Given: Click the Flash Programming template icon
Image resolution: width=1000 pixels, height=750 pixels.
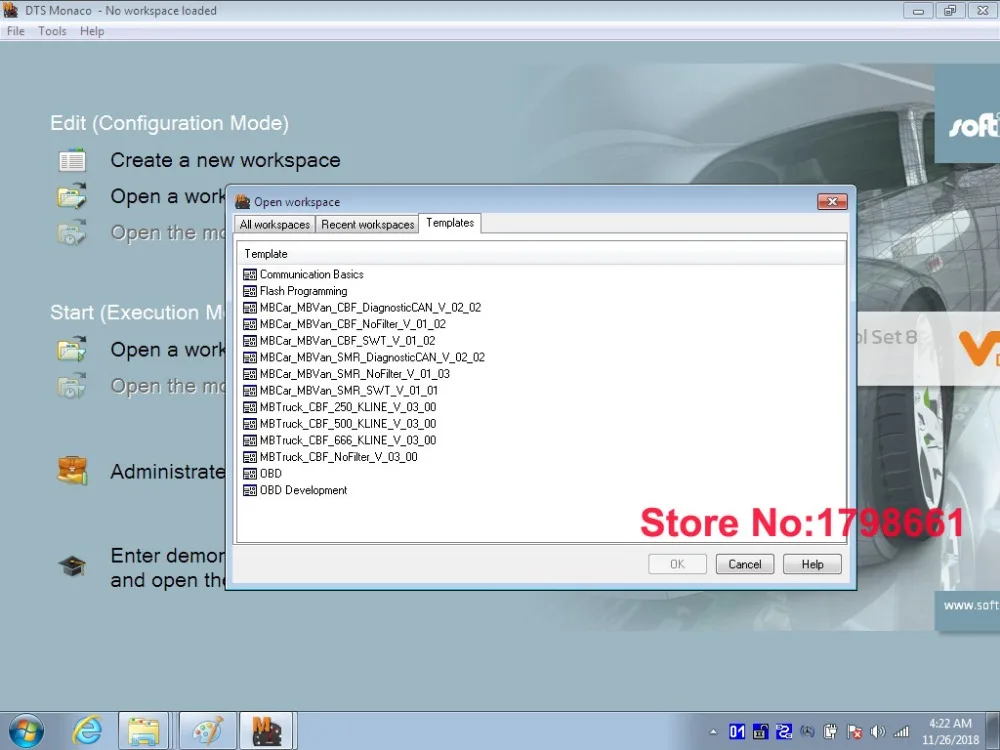Looking at the screenshot, I should pyautogui.click(x=250, y=291).
